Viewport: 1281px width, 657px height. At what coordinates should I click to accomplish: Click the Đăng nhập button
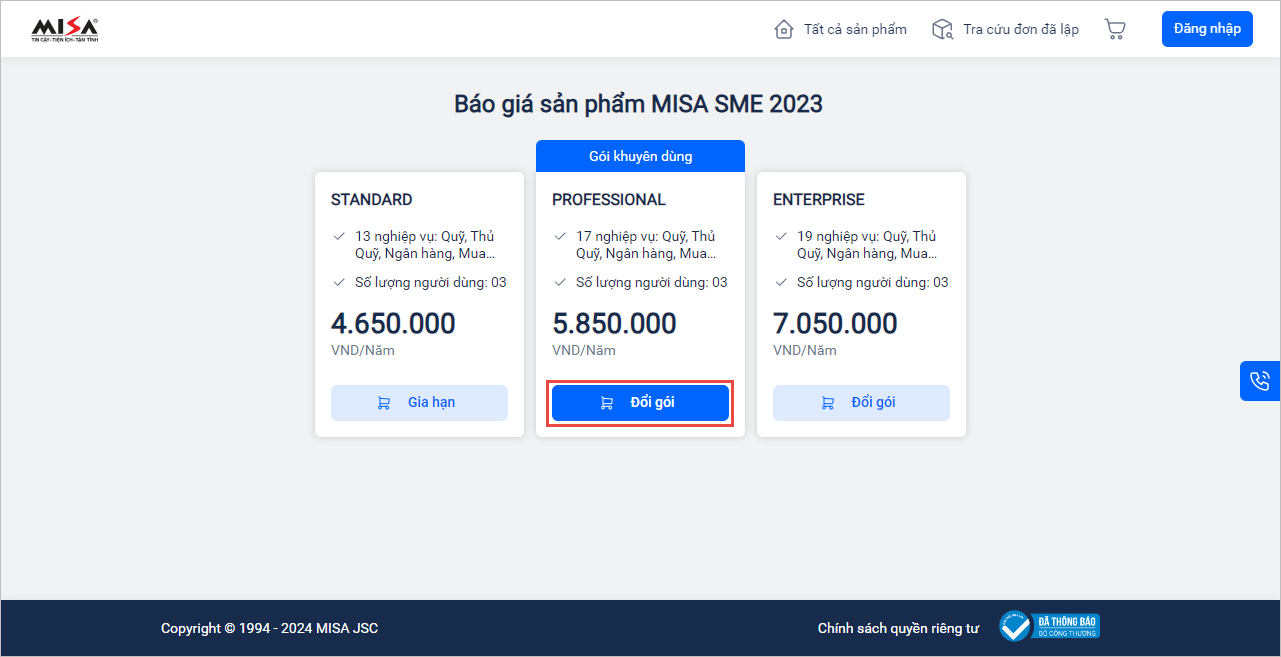pos(1207,29)
